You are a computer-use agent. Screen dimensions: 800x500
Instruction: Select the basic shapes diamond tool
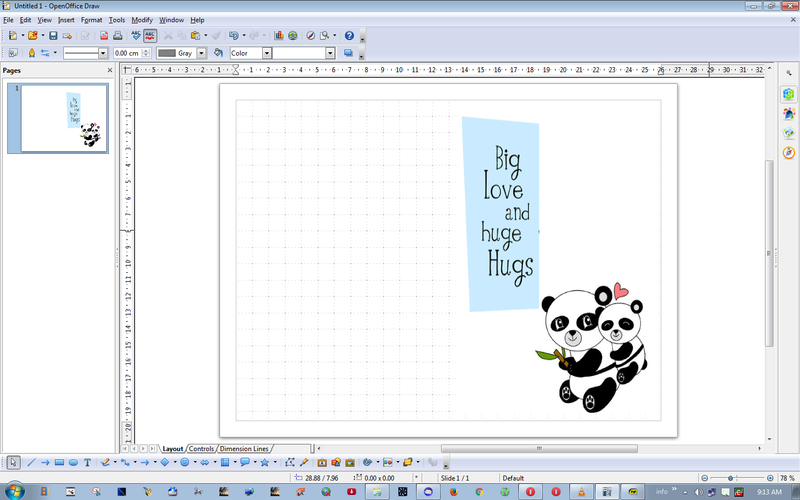point(165,462)
